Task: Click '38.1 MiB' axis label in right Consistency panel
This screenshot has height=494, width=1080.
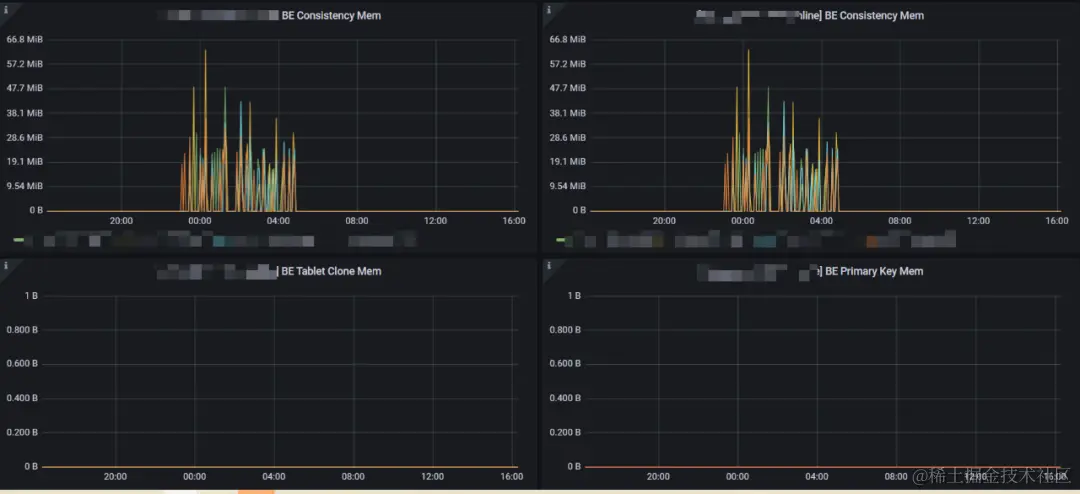Action: click(568, 113)
